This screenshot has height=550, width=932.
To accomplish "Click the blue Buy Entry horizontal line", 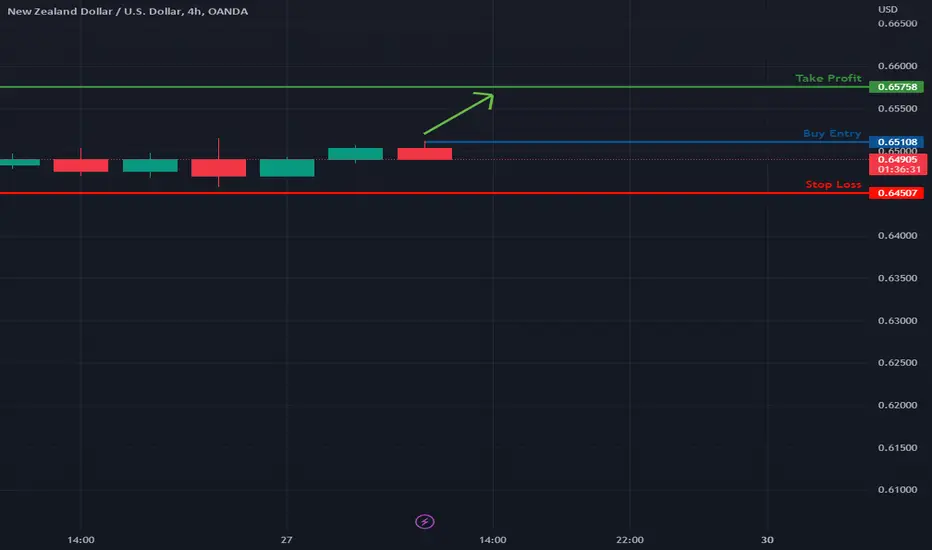I will 647,142.
